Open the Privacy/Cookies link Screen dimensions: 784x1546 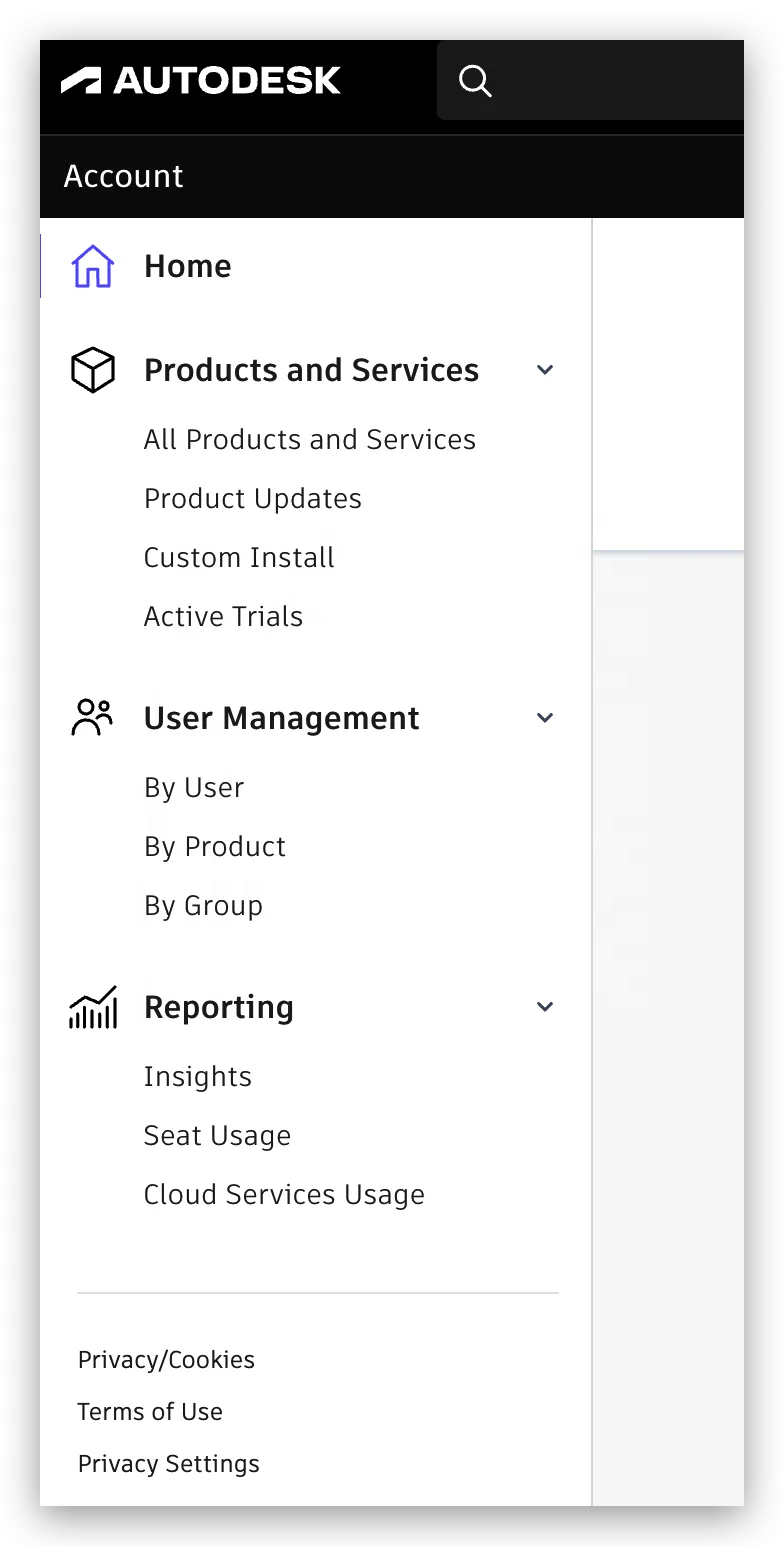click(166, 1360)
